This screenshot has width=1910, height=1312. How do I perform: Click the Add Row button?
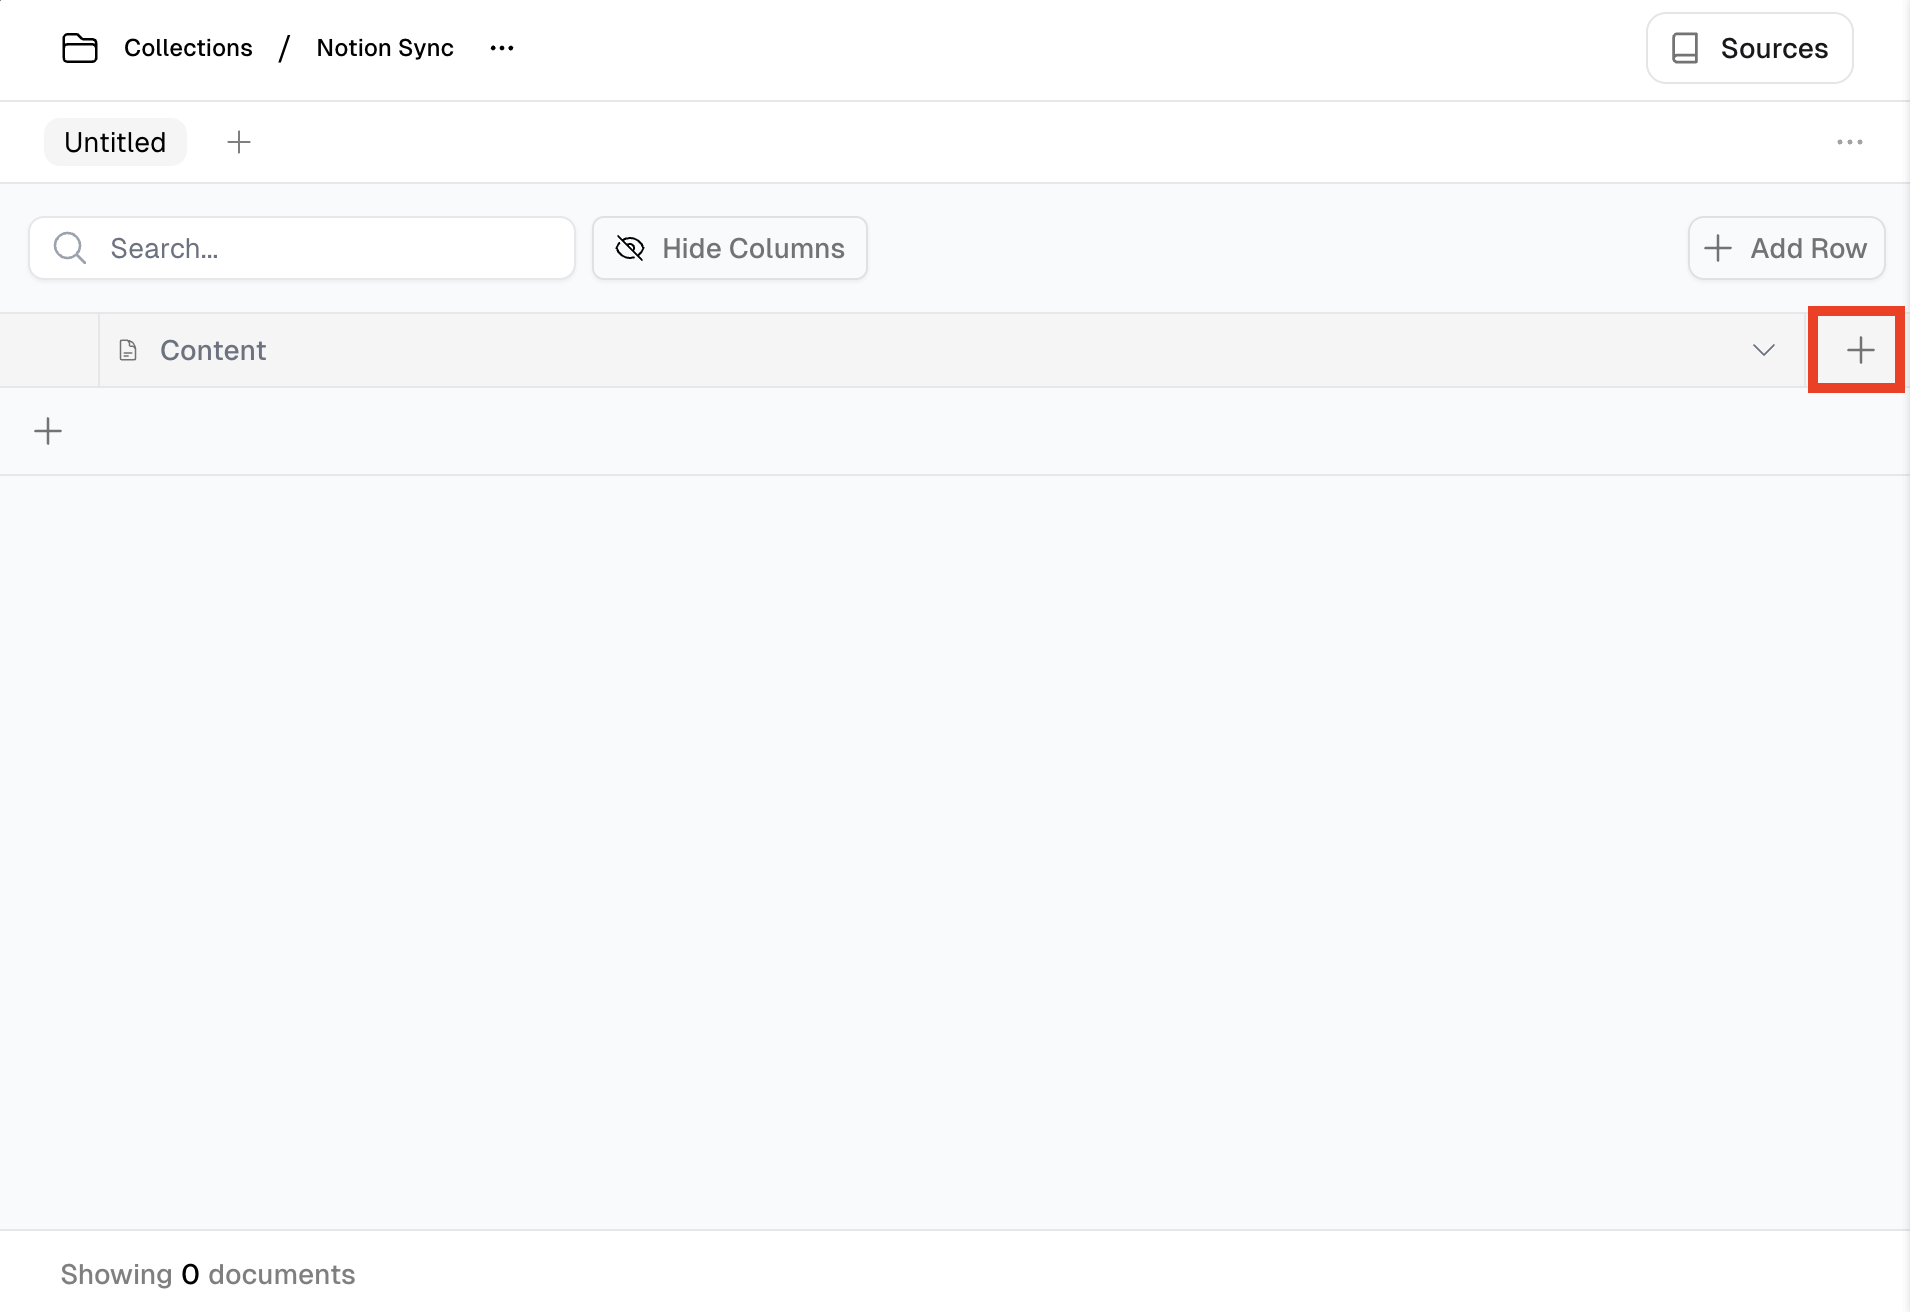(x=1786, y=248)
